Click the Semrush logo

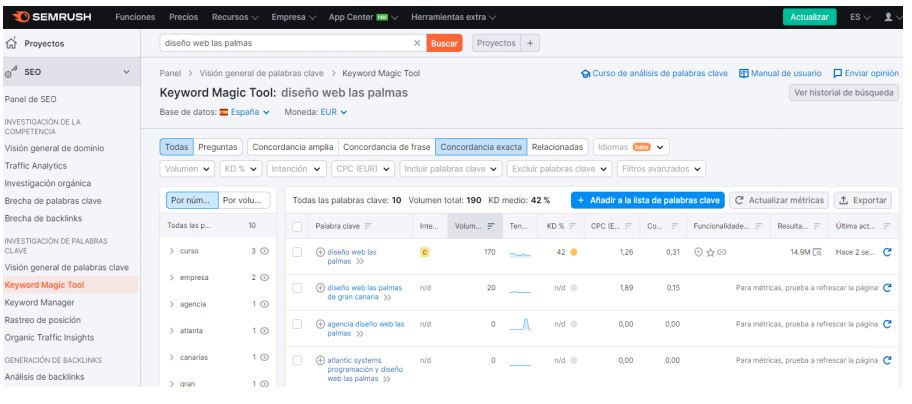coord(52,17)
